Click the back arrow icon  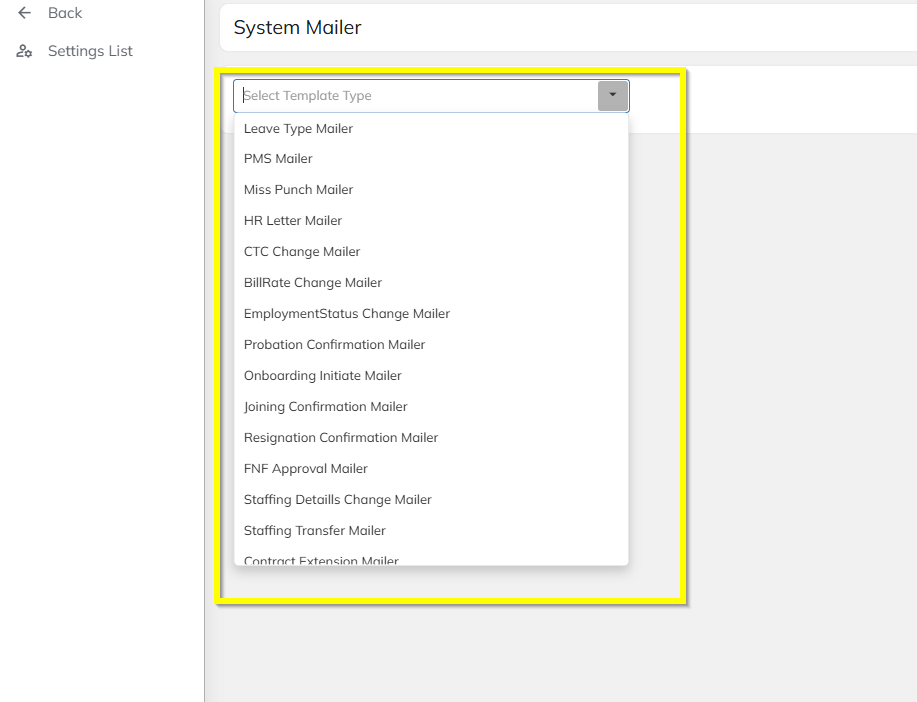coord(24,12)
